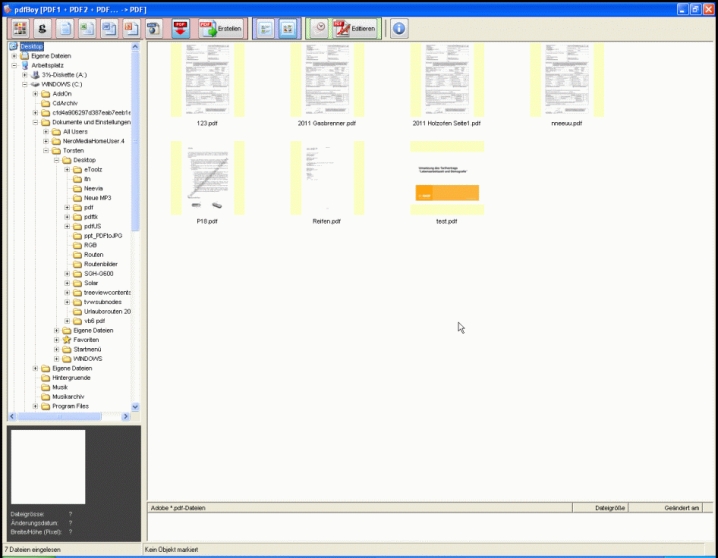Switch to thumbnail view icon
718x558 pixels.
[287, 29]
